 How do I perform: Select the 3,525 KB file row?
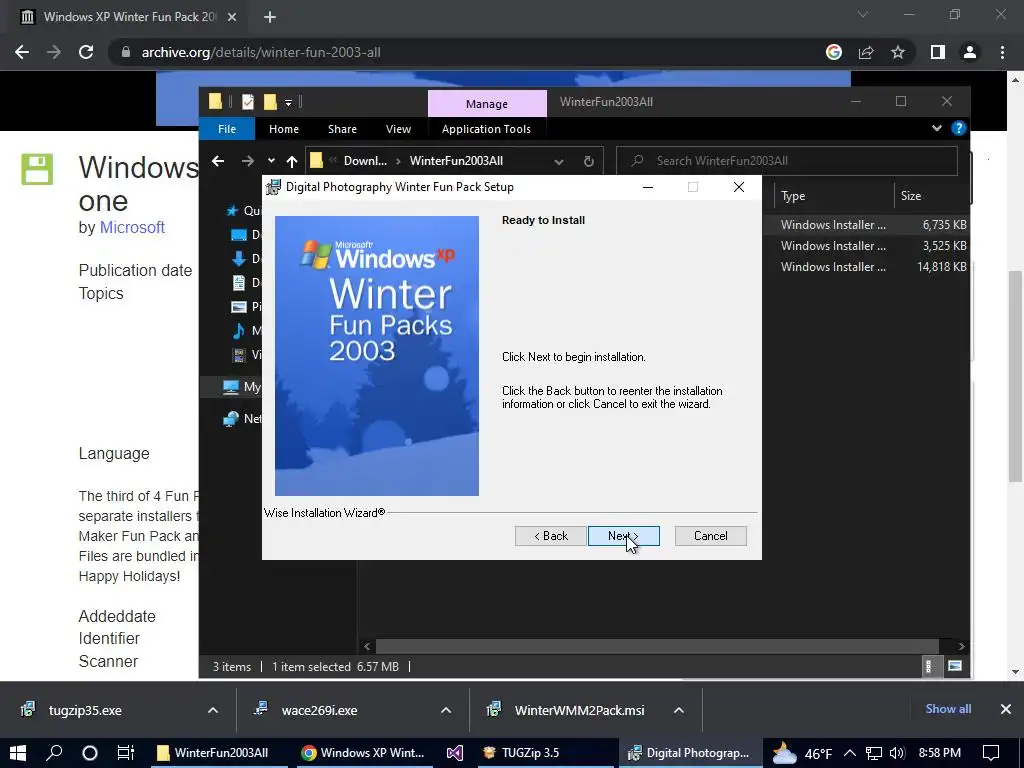click(x=865, y=246)
